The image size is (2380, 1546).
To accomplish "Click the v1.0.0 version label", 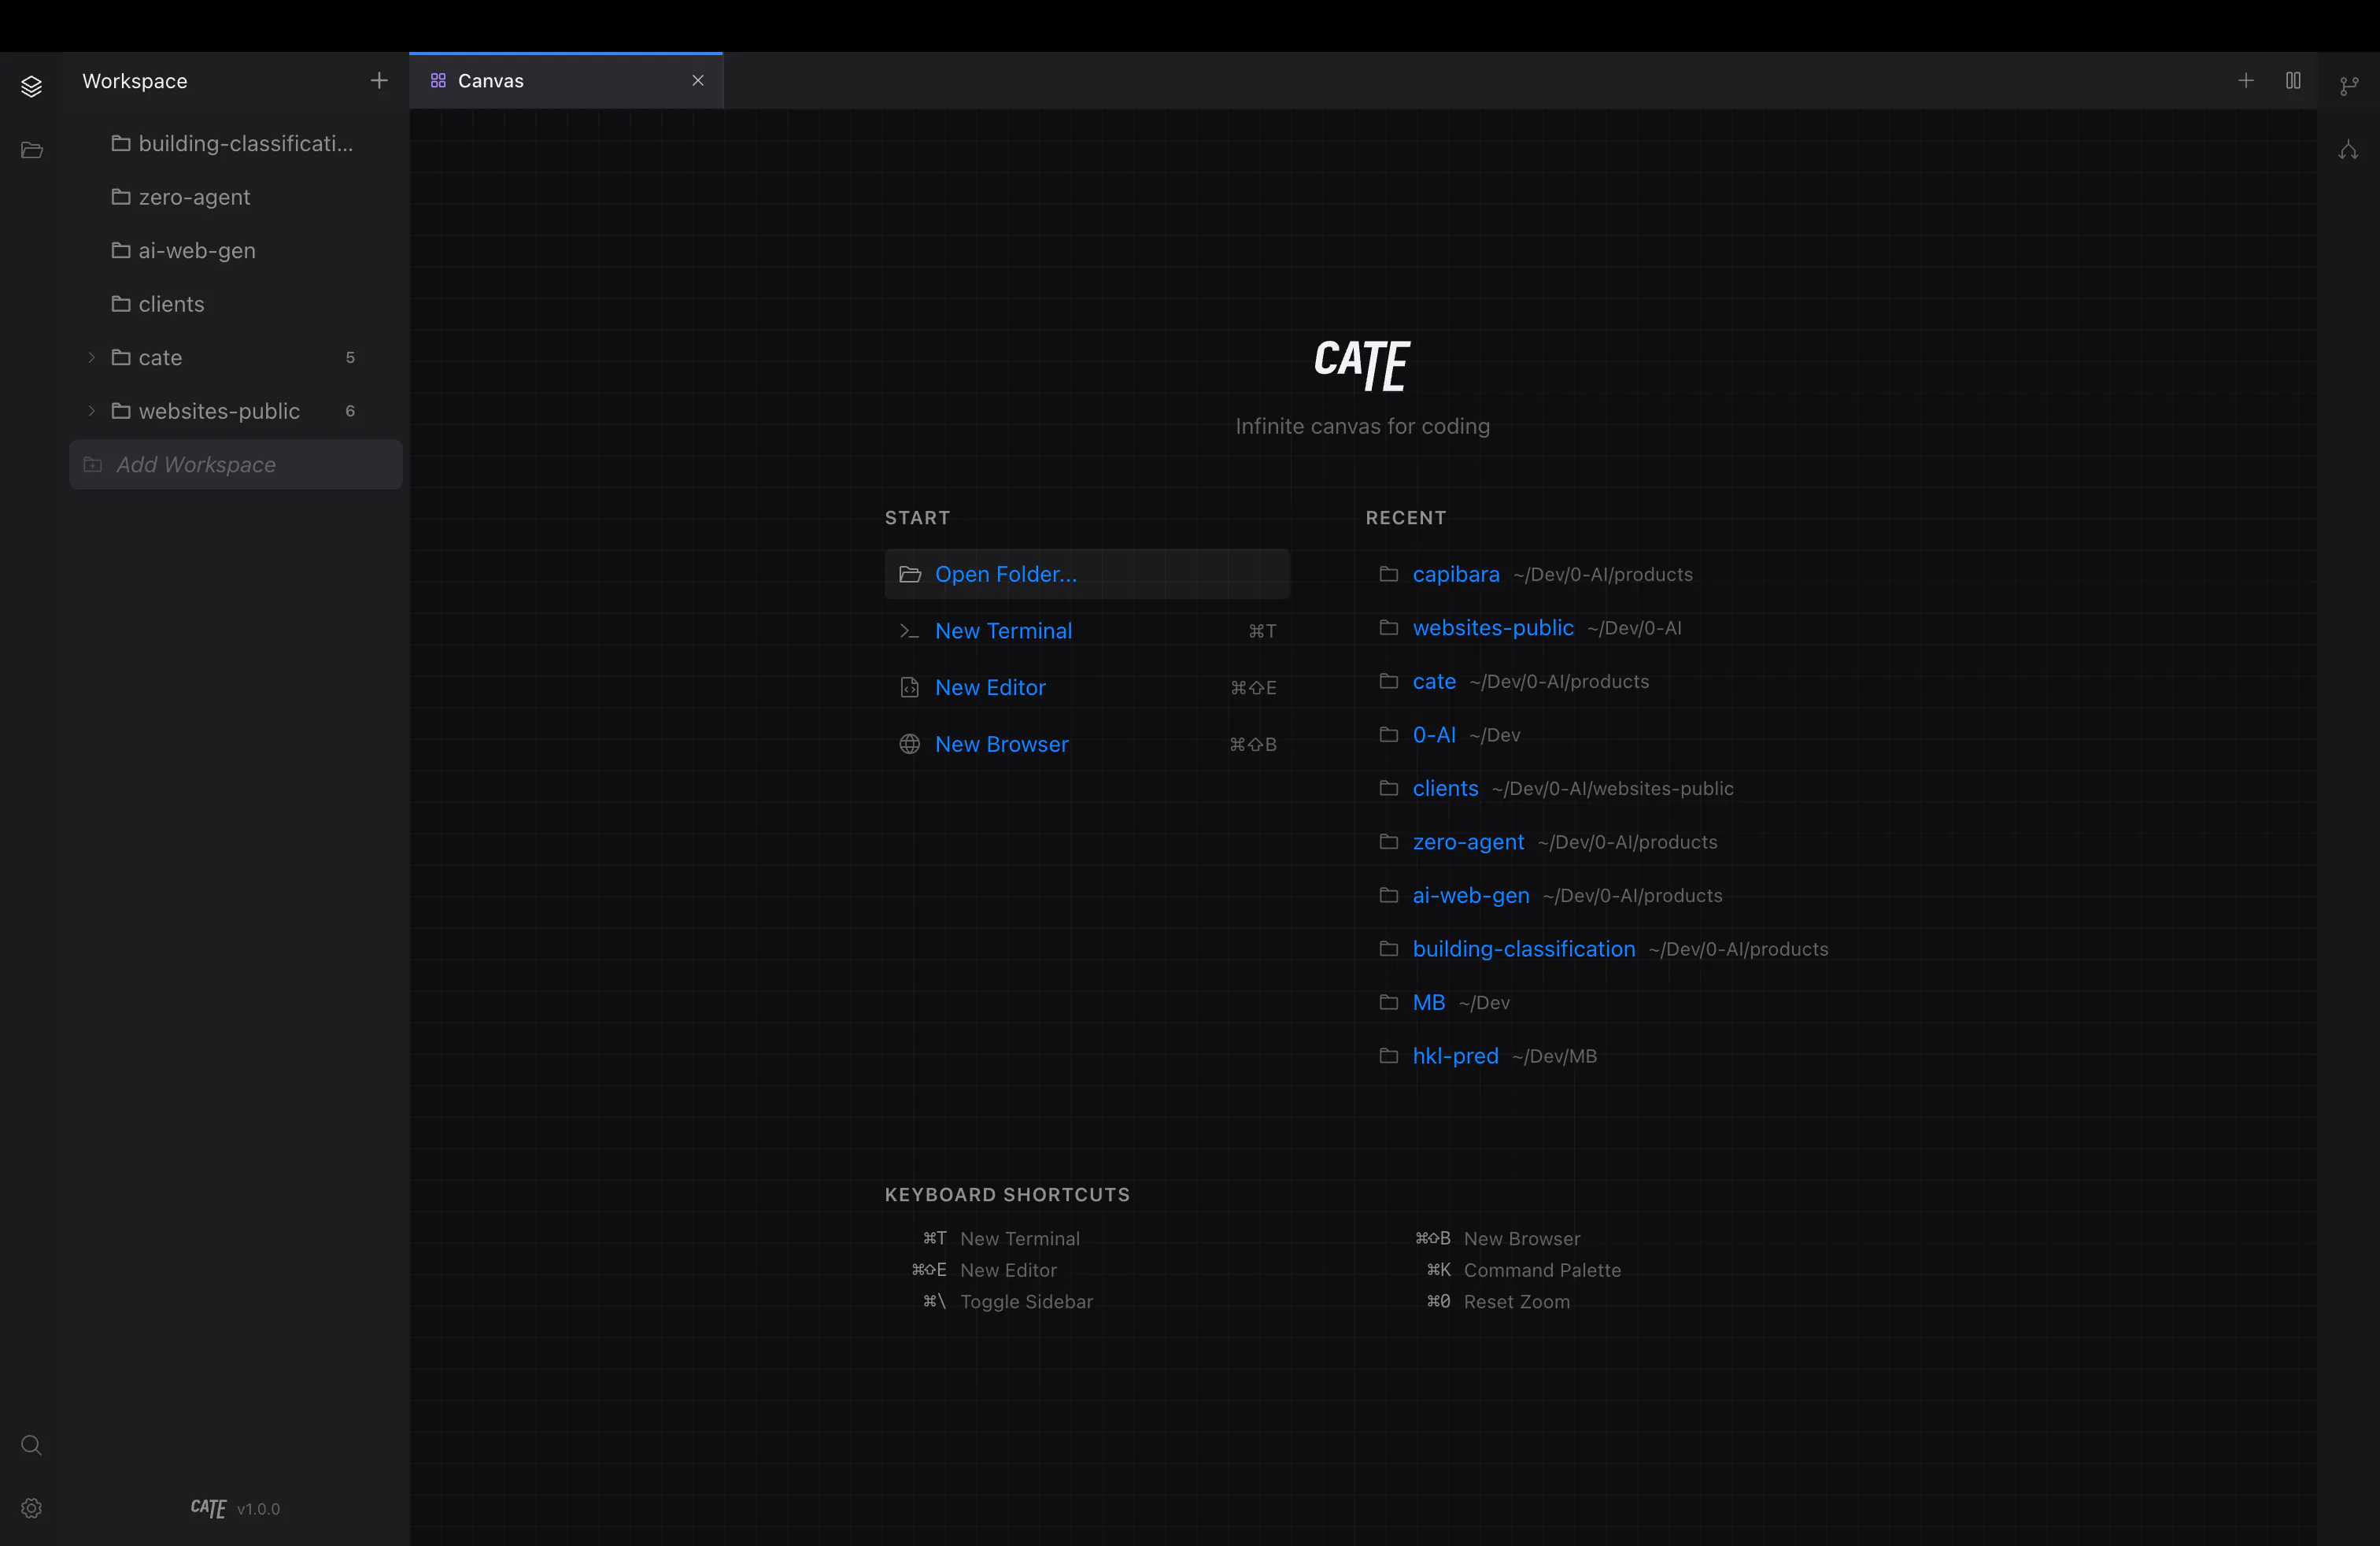I will [258, 1509].
